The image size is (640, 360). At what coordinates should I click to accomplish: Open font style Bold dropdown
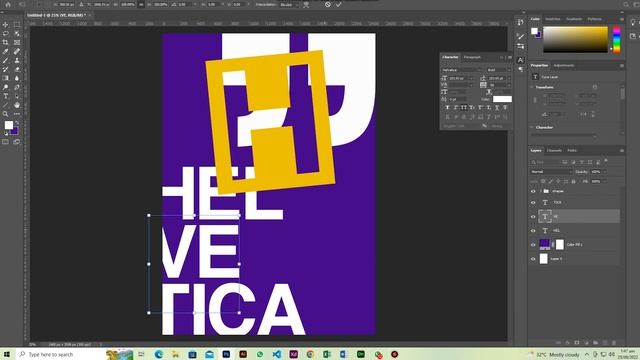[x=498, y=70]
